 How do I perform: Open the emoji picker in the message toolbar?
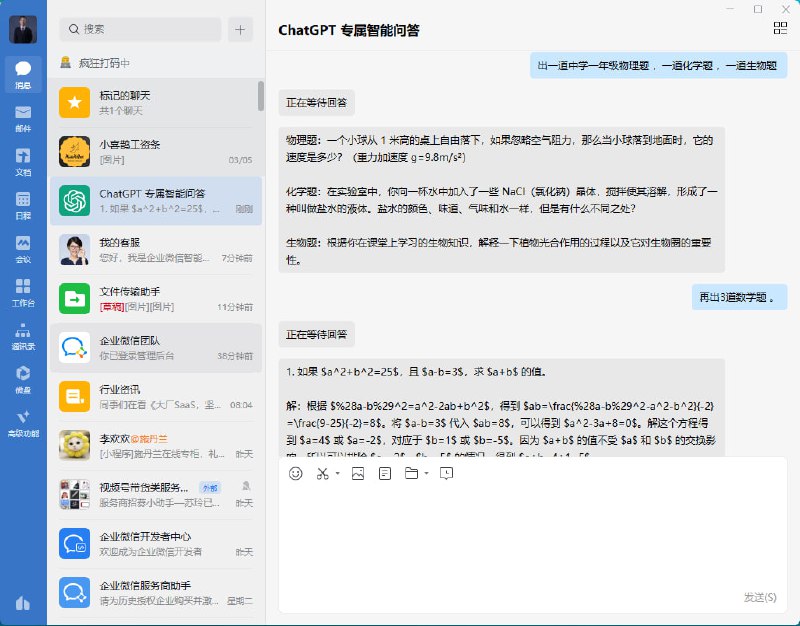[296, 473]
